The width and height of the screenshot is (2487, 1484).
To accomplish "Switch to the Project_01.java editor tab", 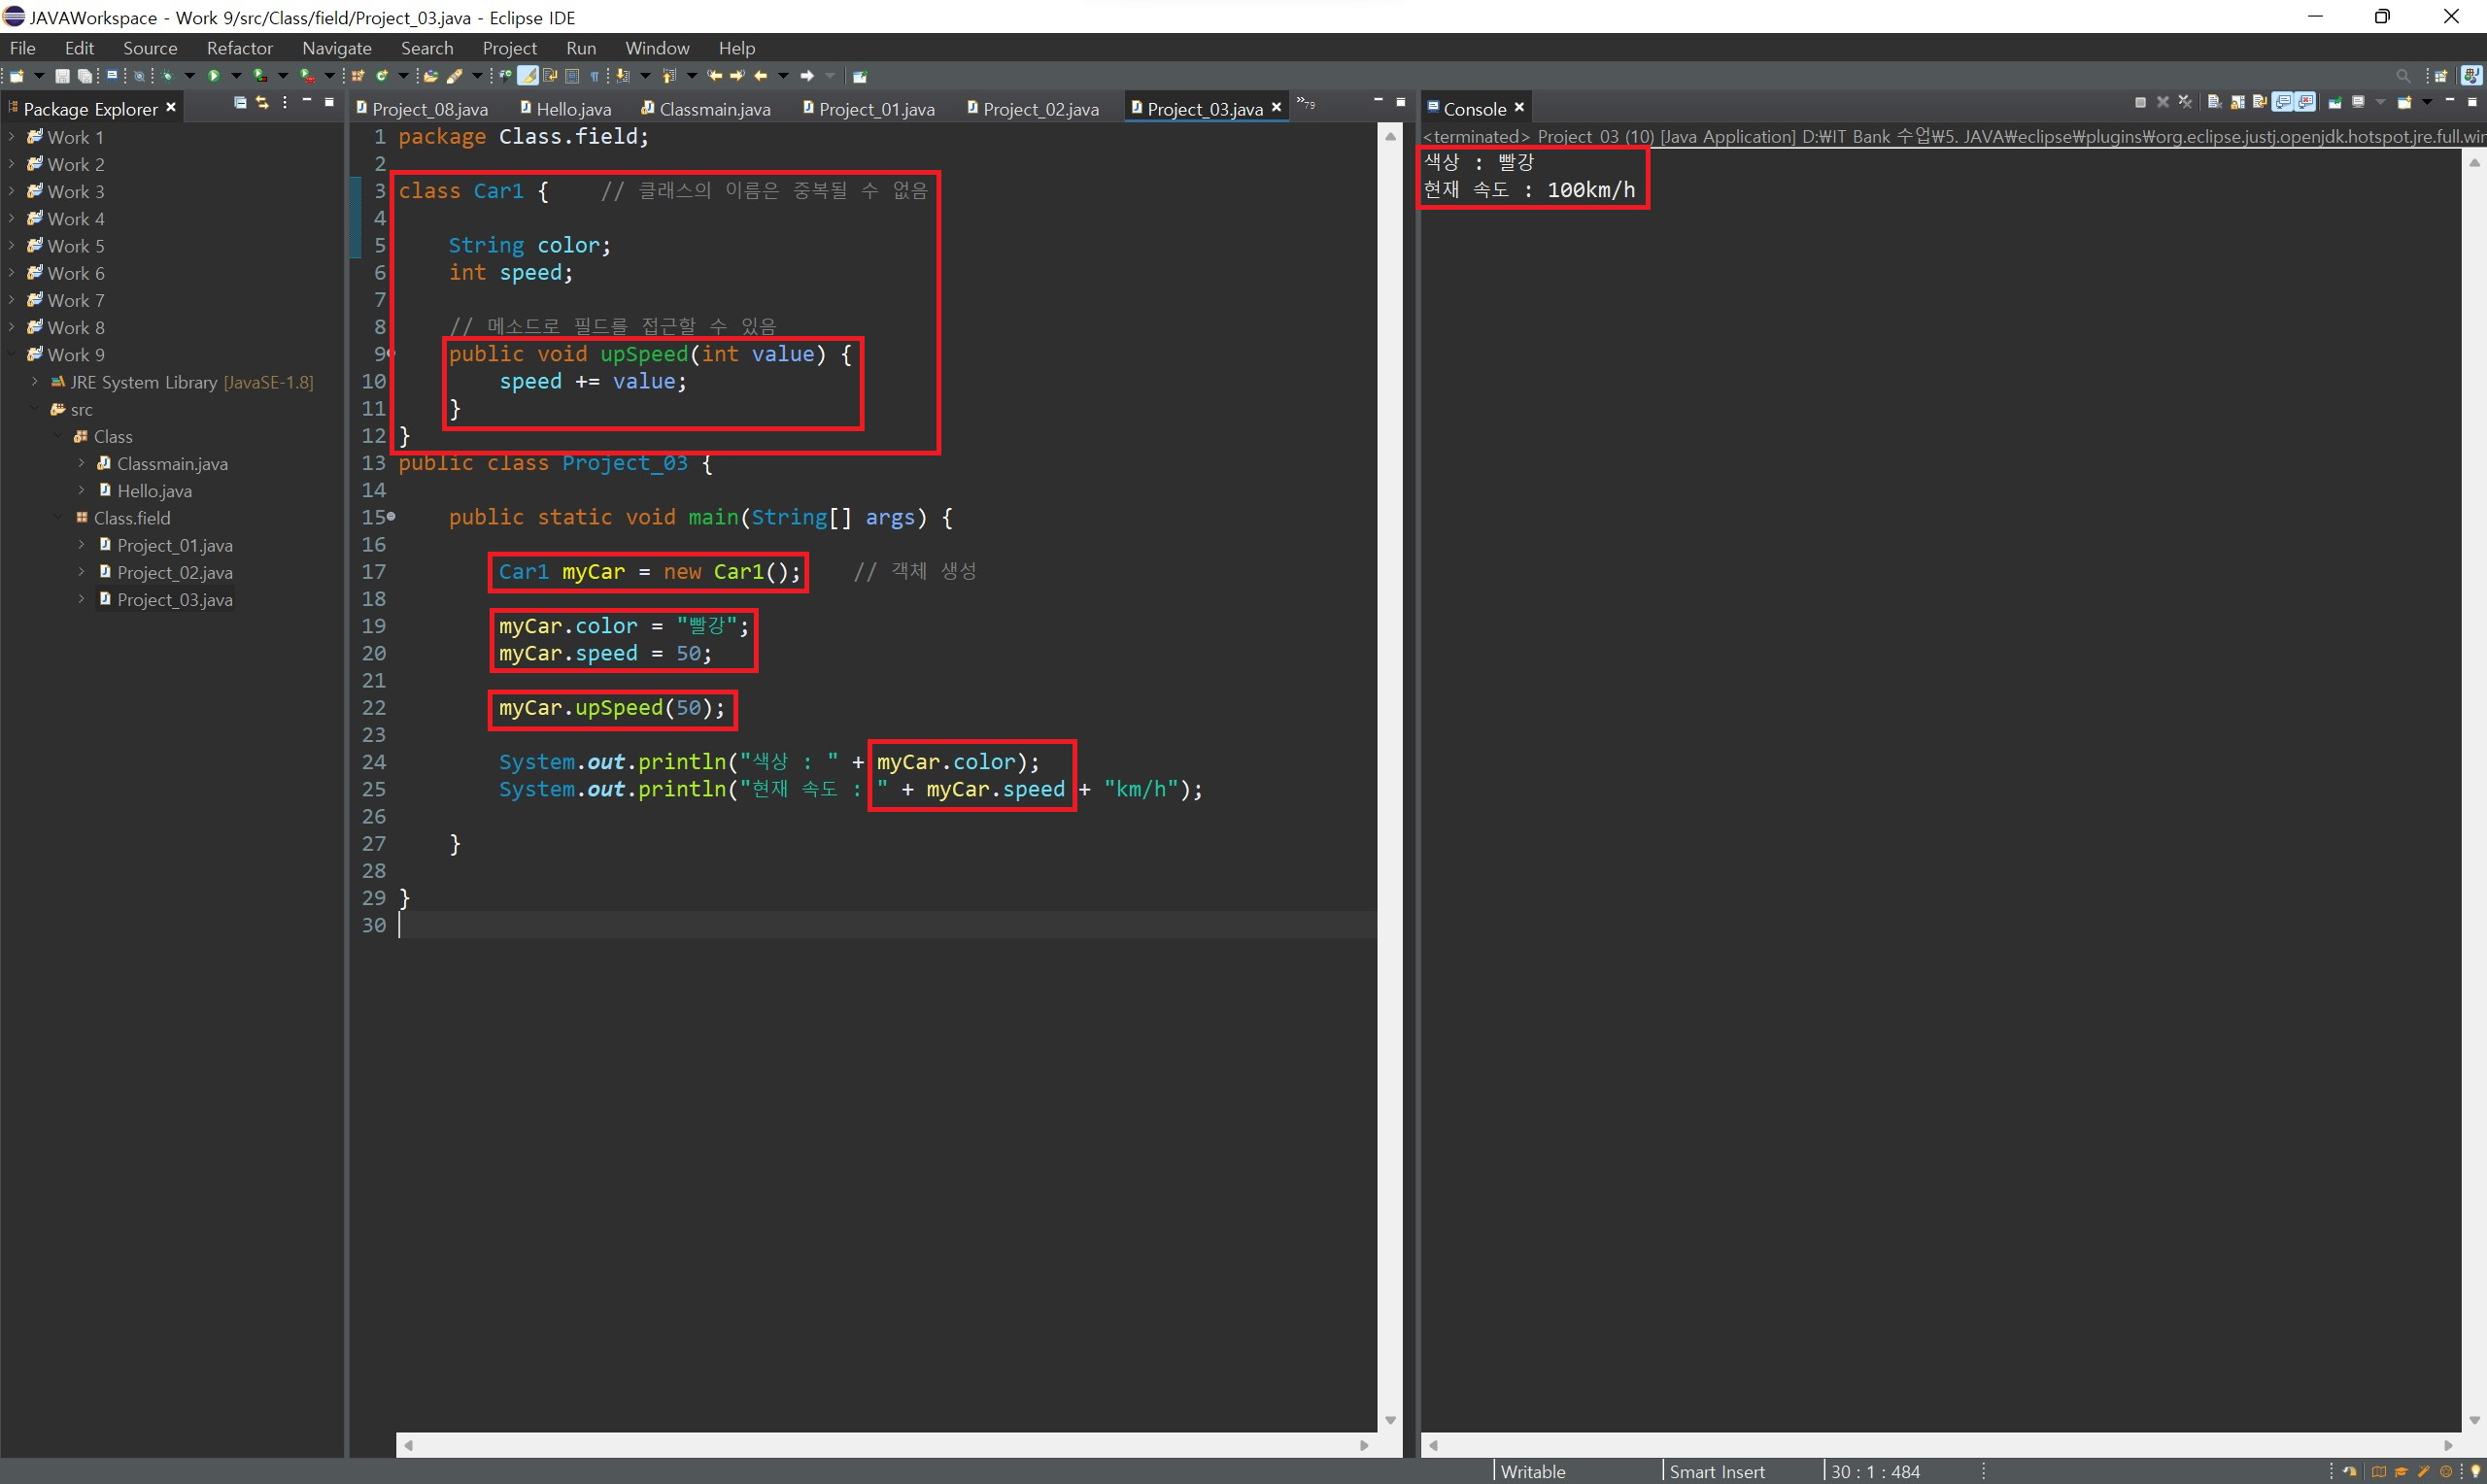I will [875, 109].
